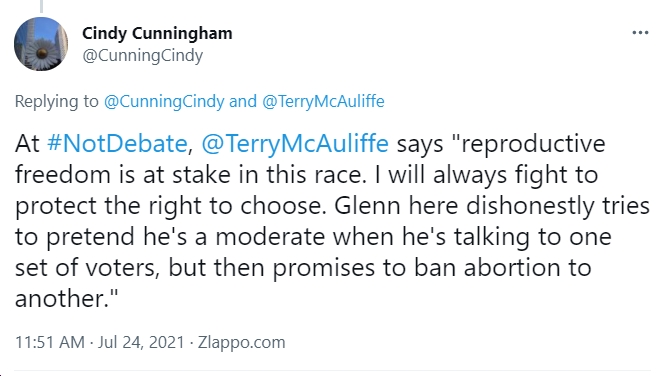Viewport: 666px width, 376px height.
Task: Click tweet text "Glenn here dishonestly tries"
Action: click(492, 206)
